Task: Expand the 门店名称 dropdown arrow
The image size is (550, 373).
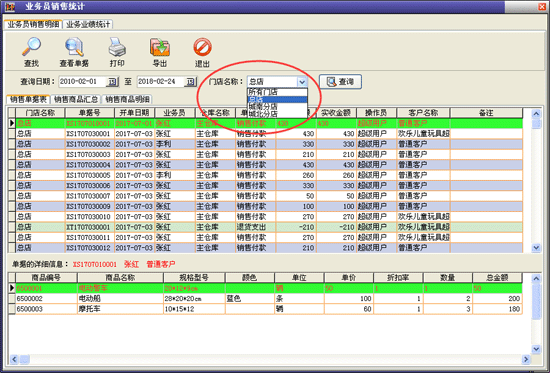Action: [302, 82]
